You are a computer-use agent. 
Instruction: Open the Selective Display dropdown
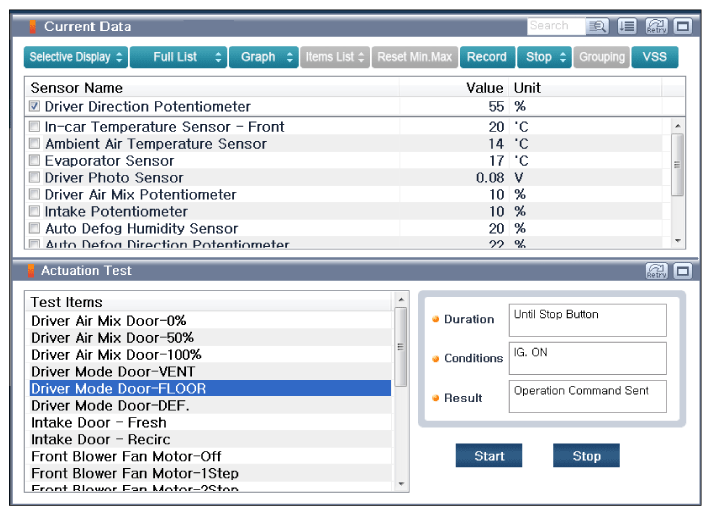point(76,57)
